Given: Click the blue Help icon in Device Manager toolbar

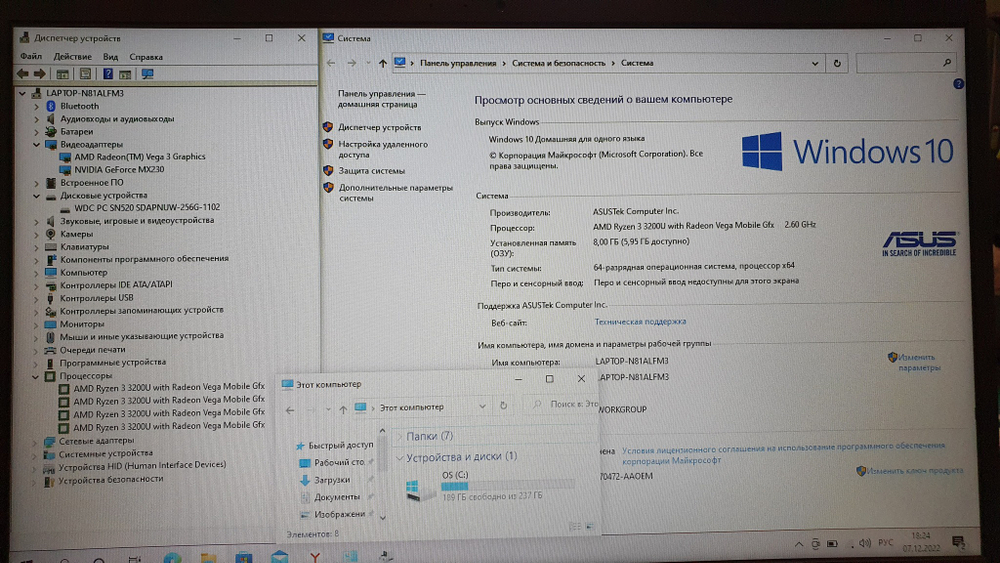Looking at the screenshot, I should [x=108, y=74].
